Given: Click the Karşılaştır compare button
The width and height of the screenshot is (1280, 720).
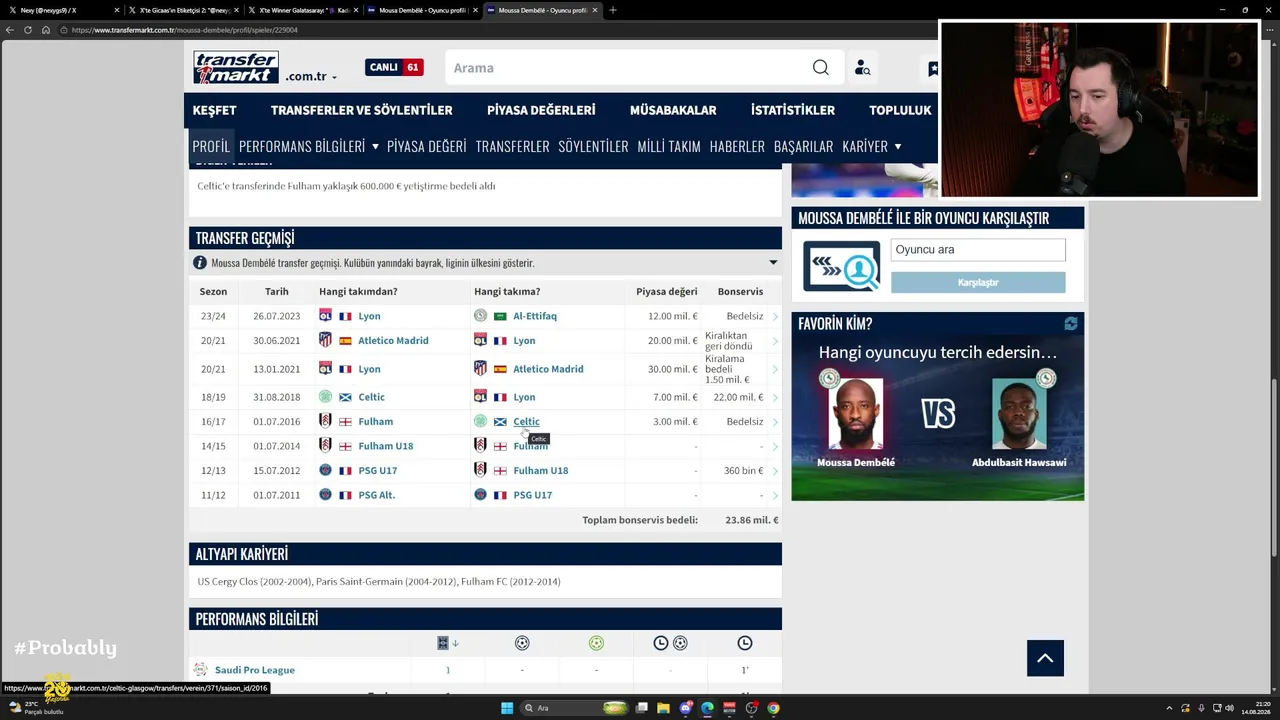Looking at the screenshot, I should (x=978, y=283).
